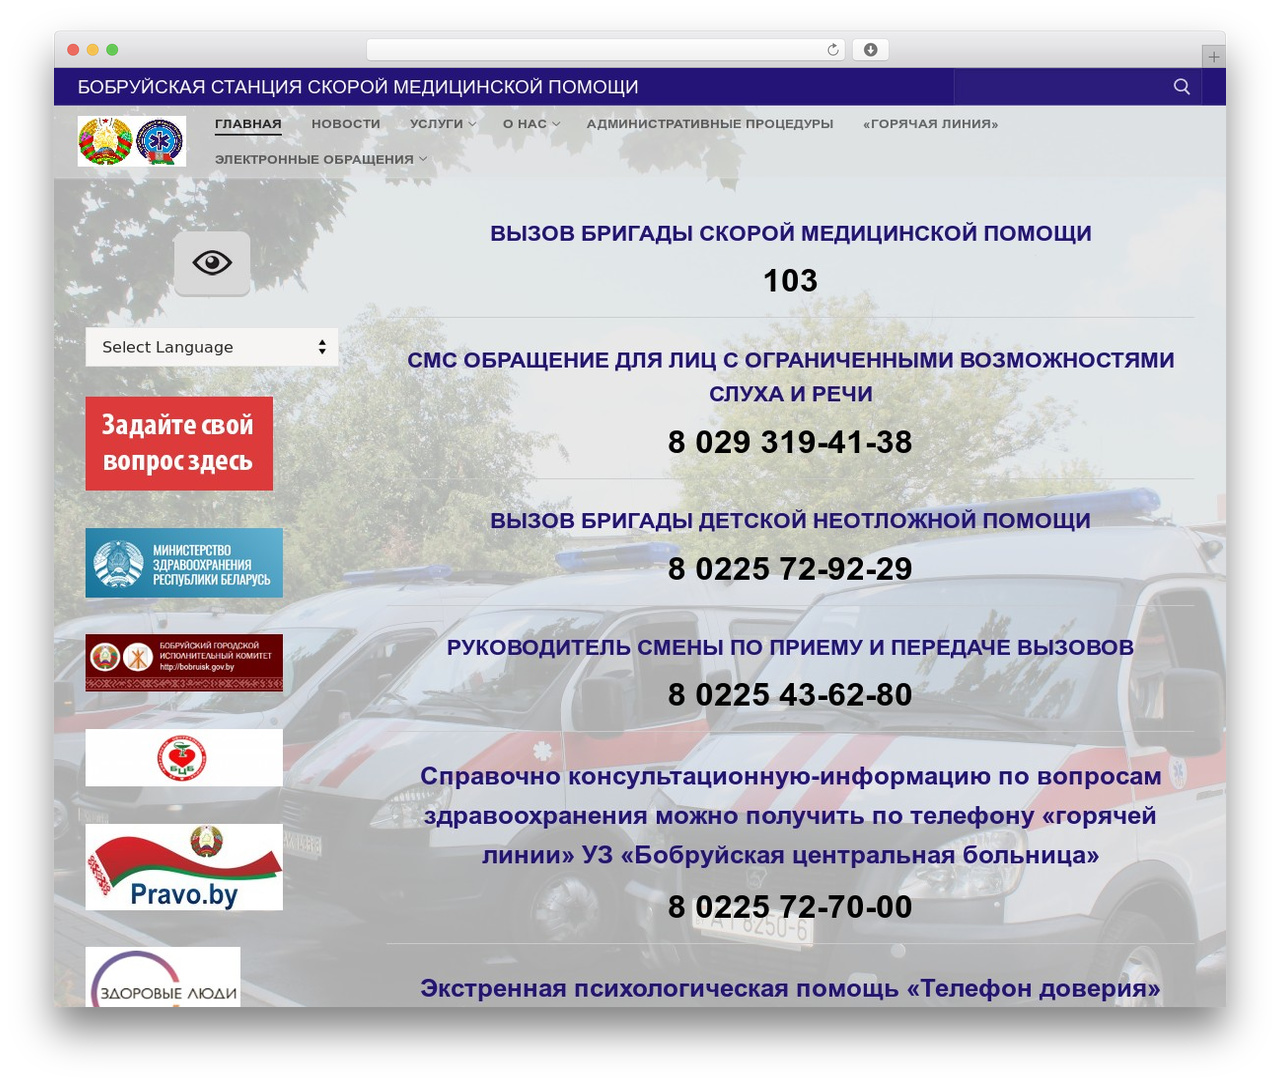
Task: Open the «ГОРЯЧАЯ ЛИНИЯ» menu item
Action: pos(931,124)
